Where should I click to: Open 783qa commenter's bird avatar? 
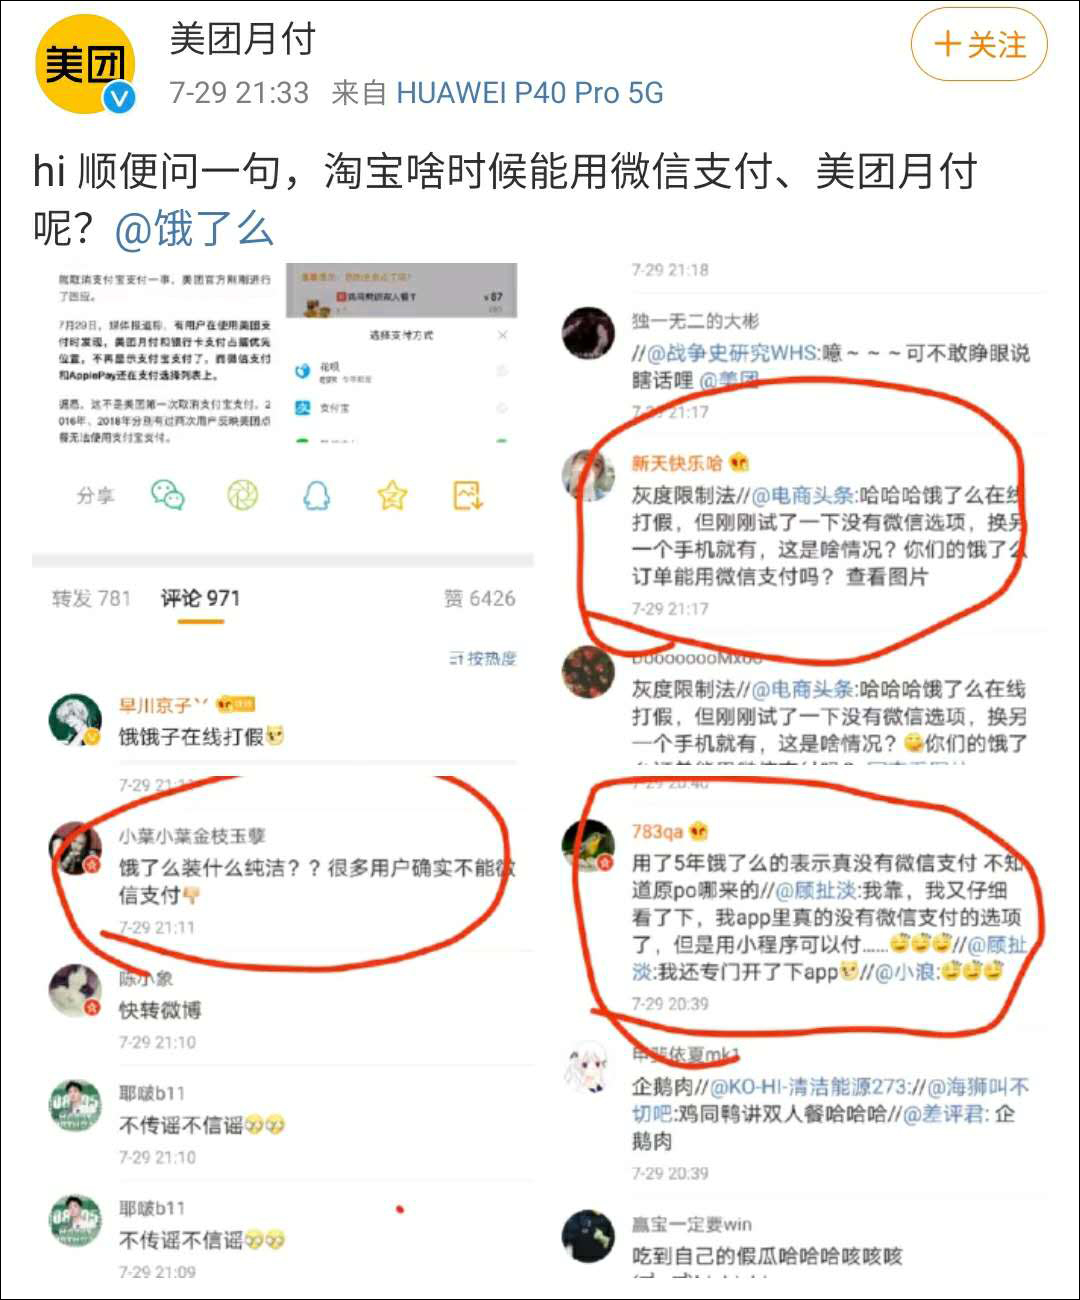tap(588, 845)
